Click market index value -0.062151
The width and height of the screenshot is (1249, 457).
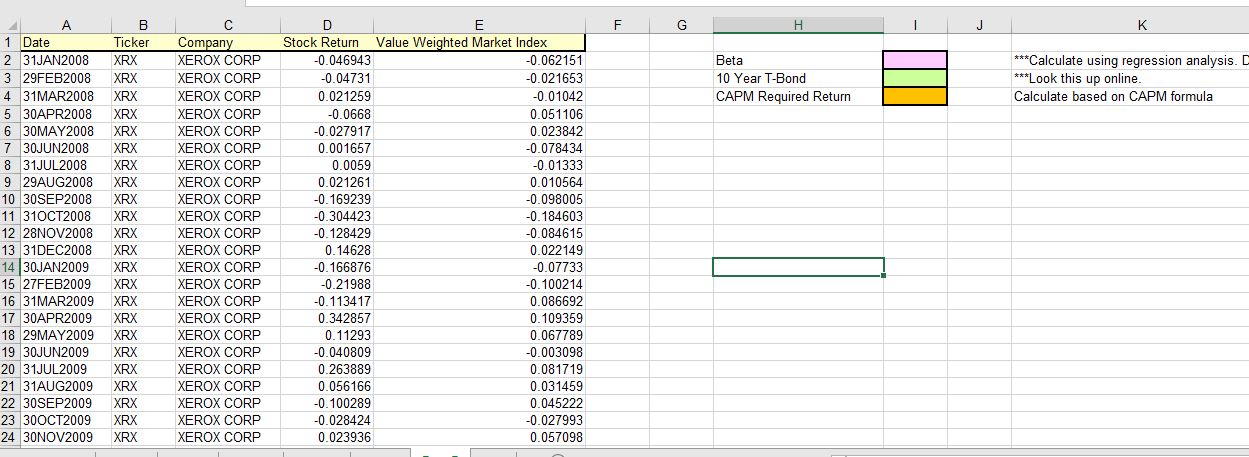[478, 61]
